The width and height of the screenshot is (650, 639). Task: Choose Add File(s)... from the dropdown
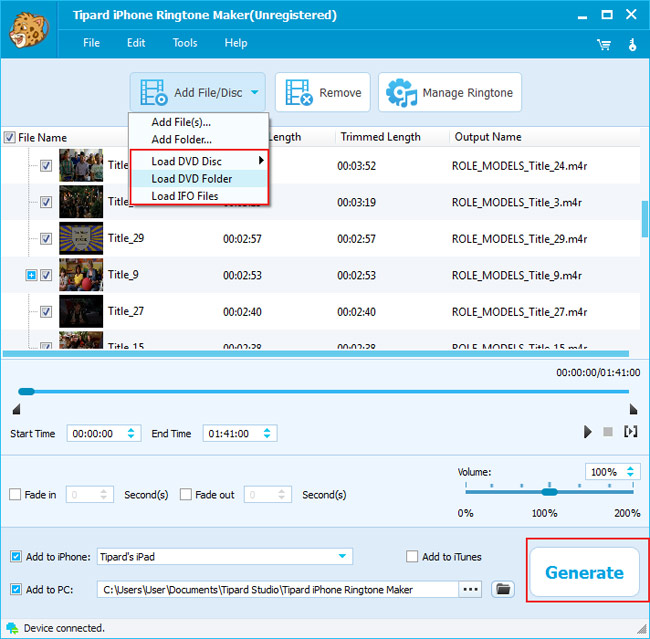point(199,122)
